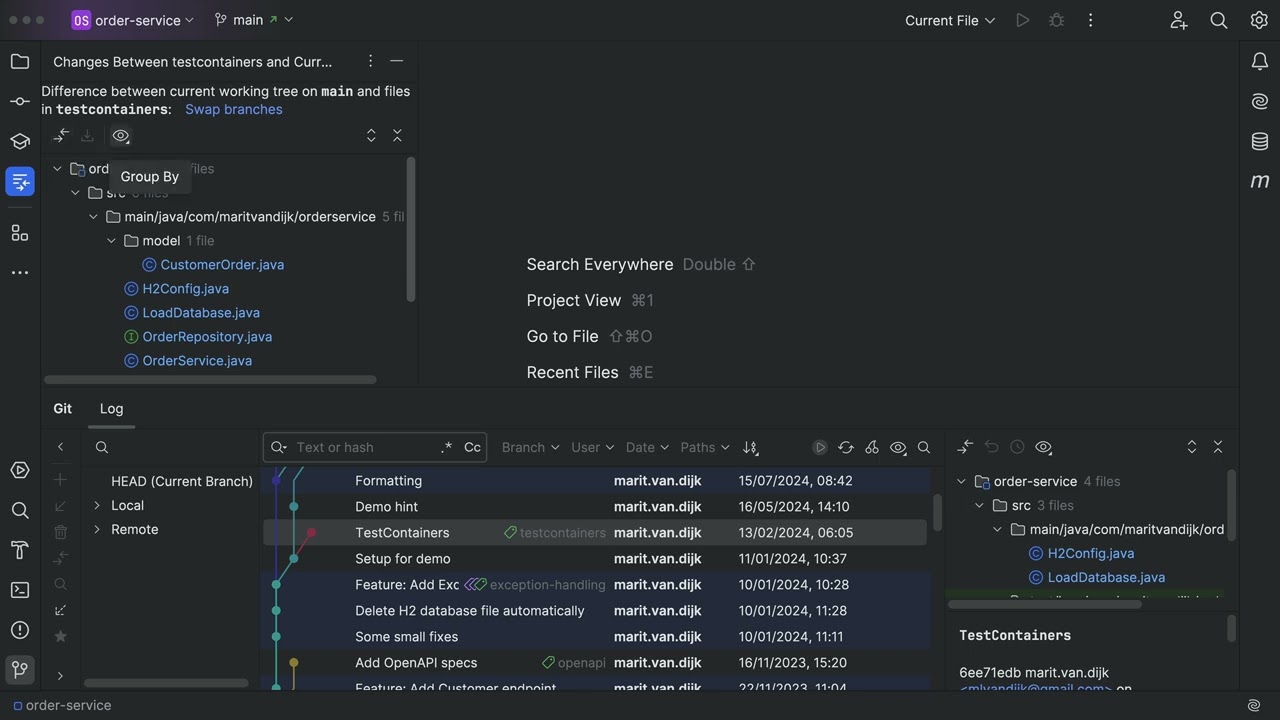1280x720 pixels.
Task: Toggle regex matching in log search
Action: [446, 448]
